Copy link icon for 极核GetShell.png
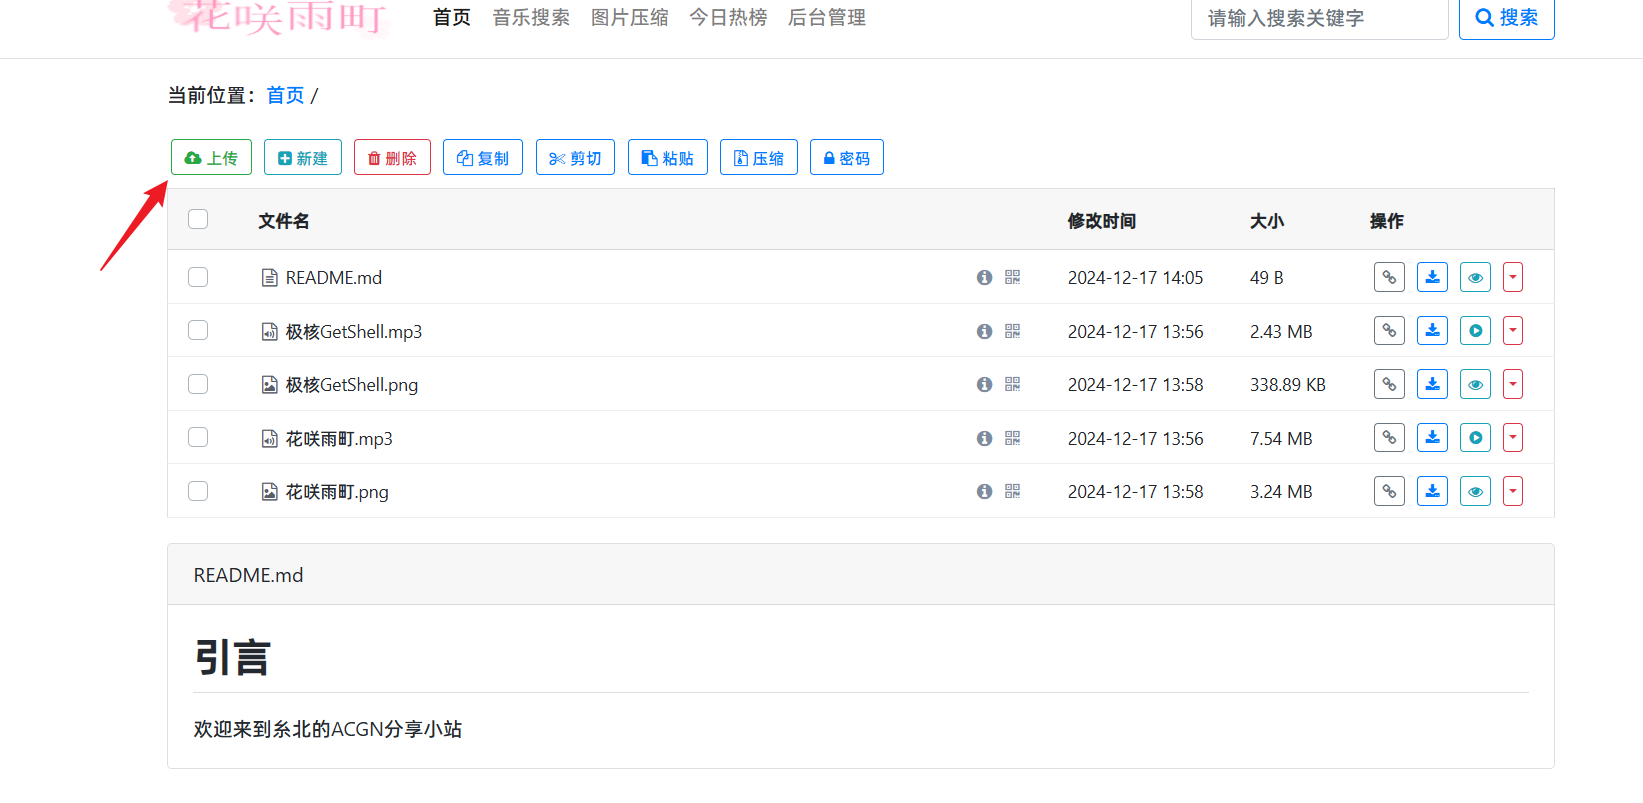 (x=1389, y=384)
